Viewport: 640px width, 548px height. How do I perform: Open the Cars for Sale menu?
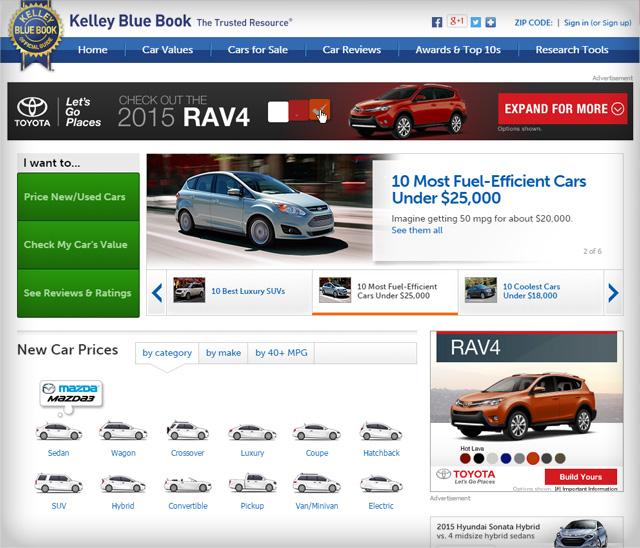pos(258,50)
